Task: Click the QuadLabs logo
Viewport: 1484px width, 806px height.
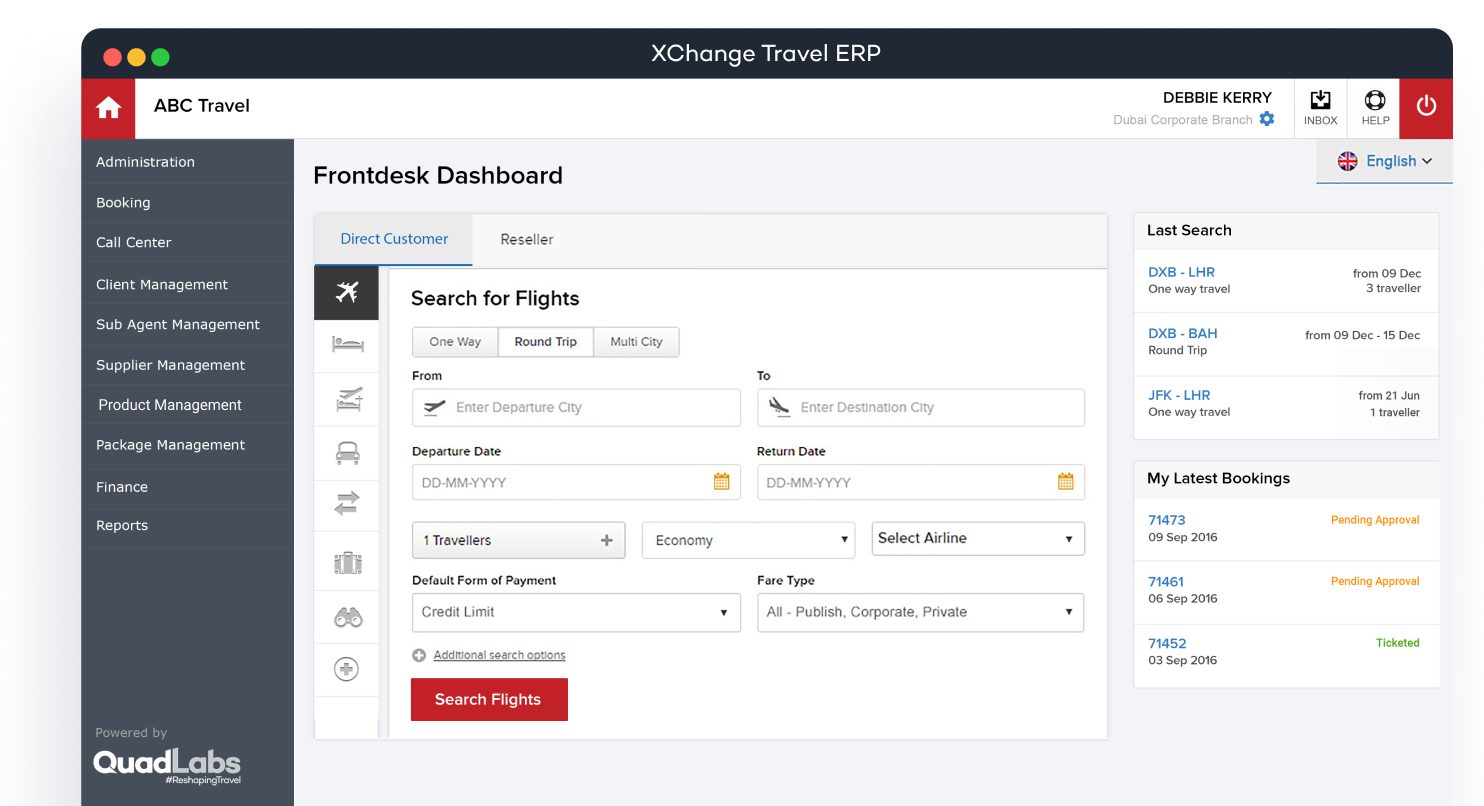Action: pos(167,766)
